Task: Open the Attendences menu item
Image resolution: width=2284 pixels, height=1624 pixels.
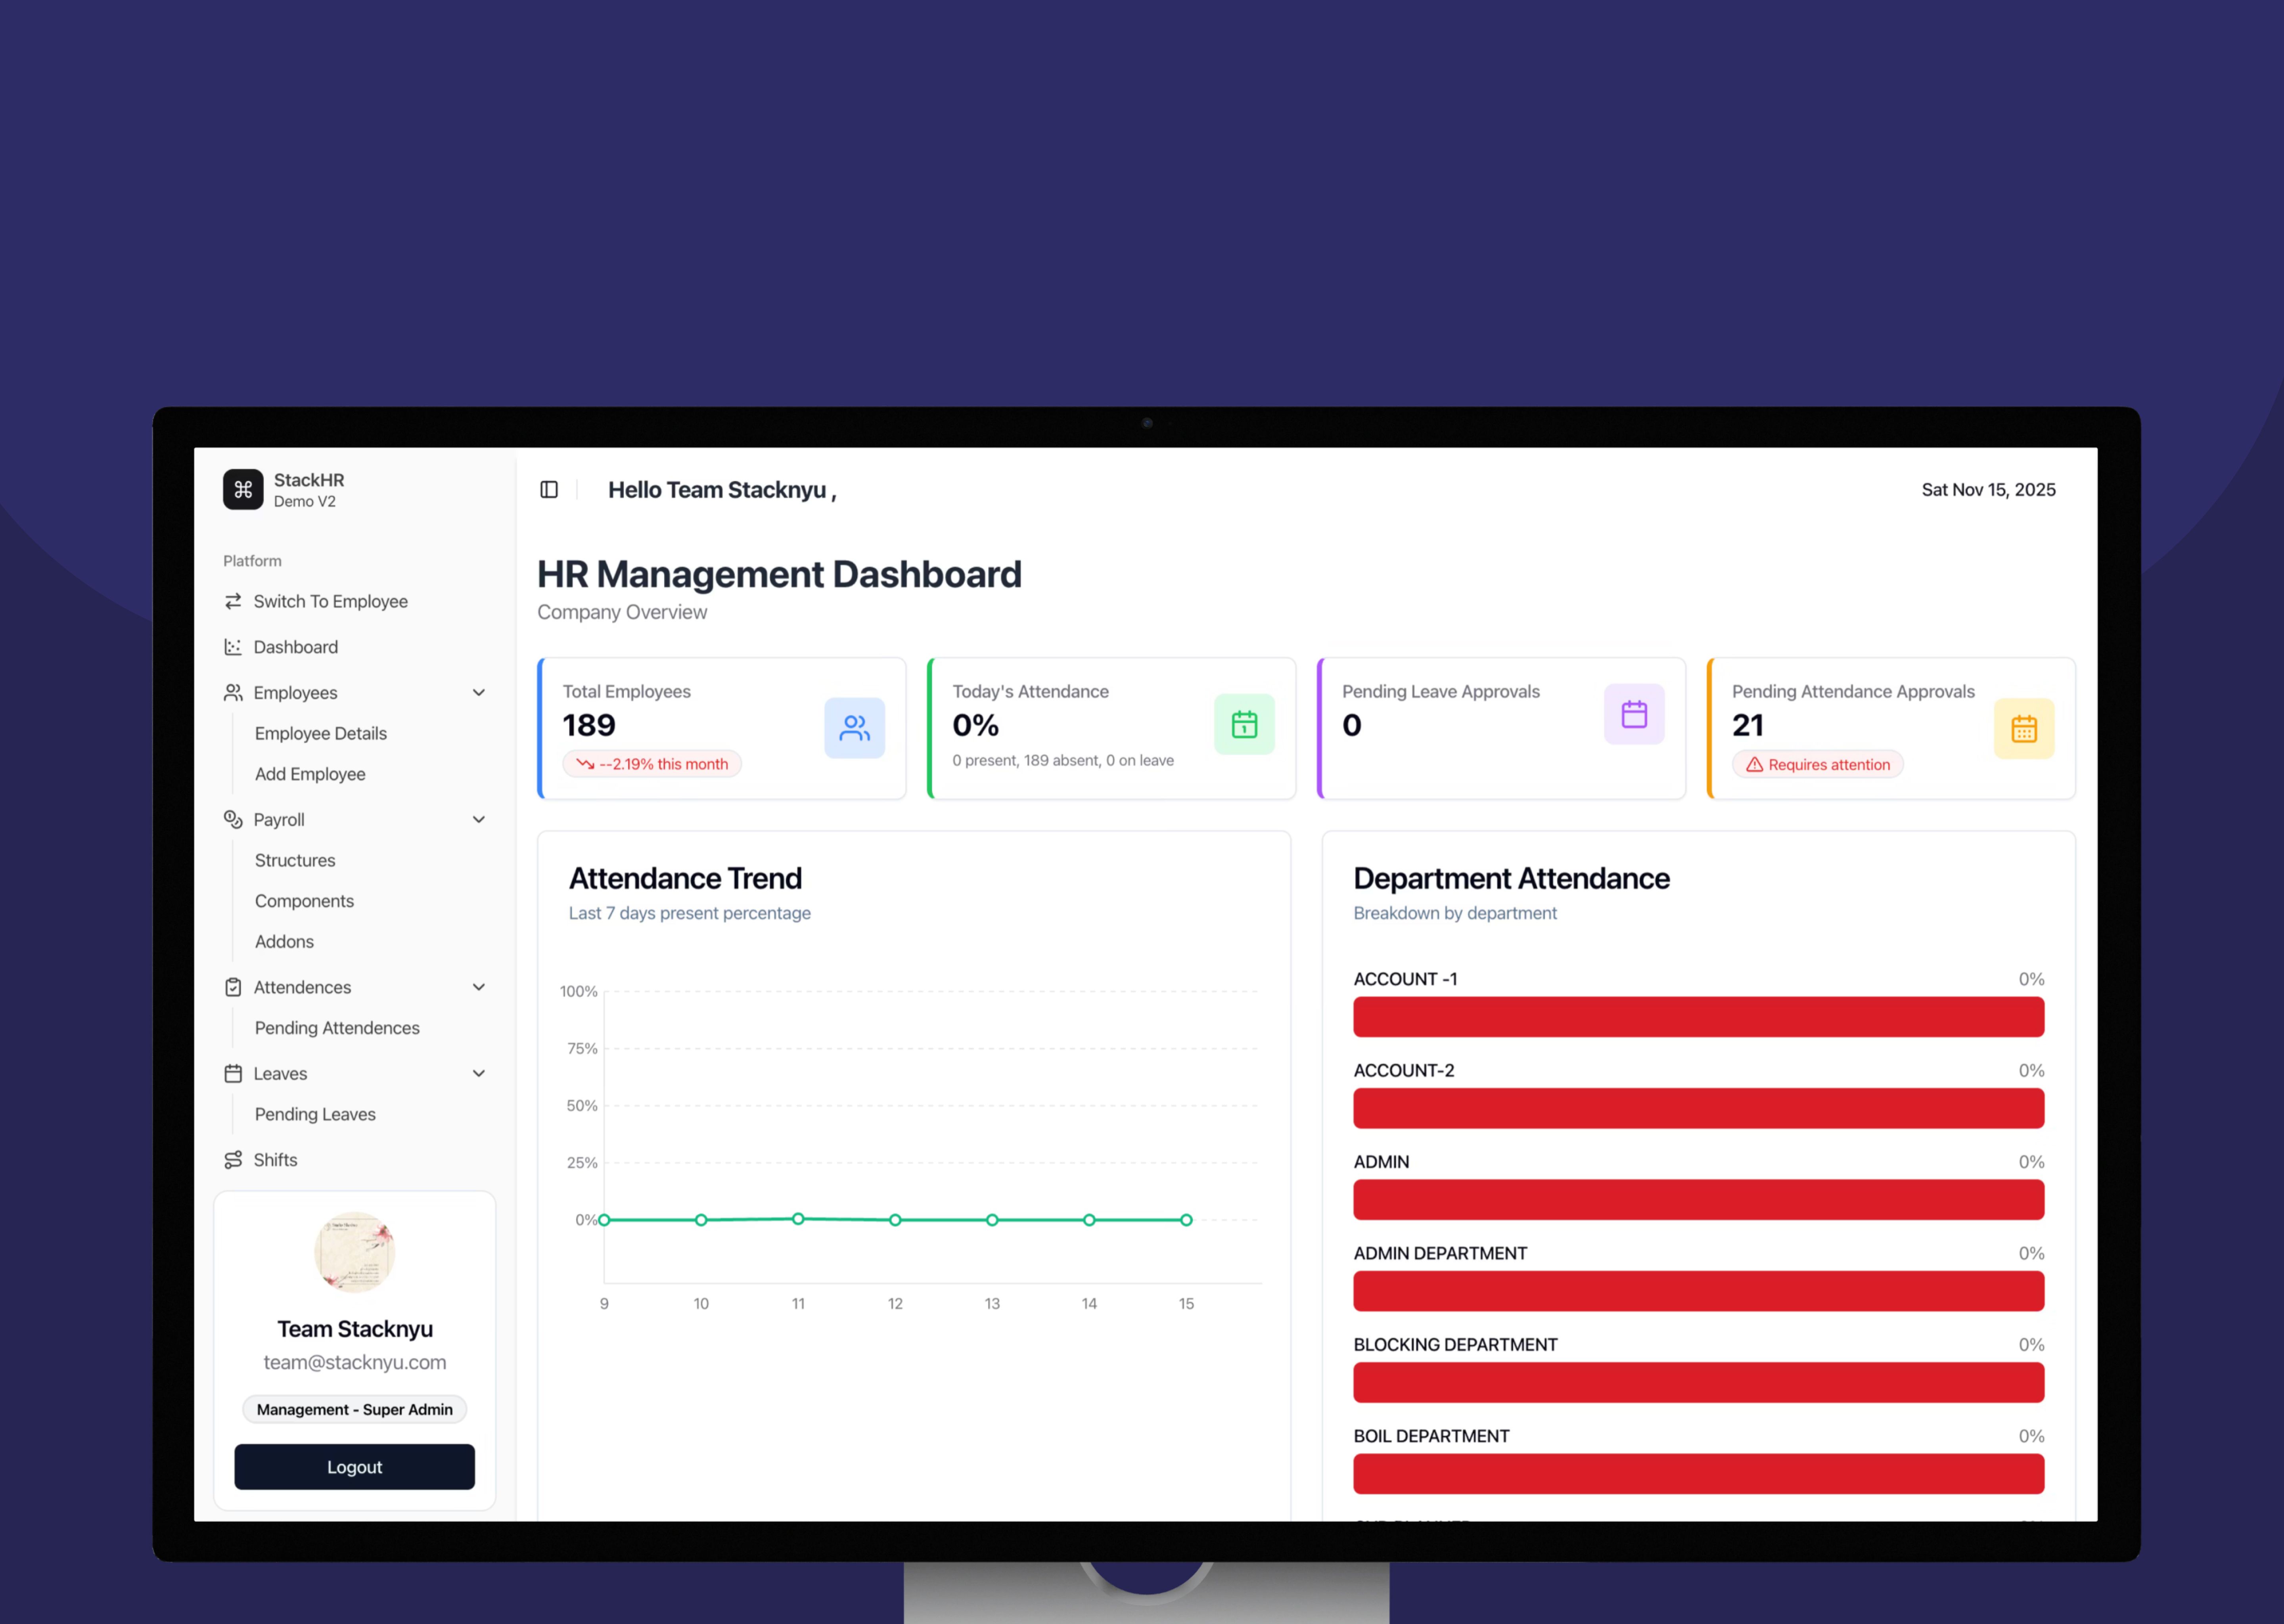Action: point(354,987)
